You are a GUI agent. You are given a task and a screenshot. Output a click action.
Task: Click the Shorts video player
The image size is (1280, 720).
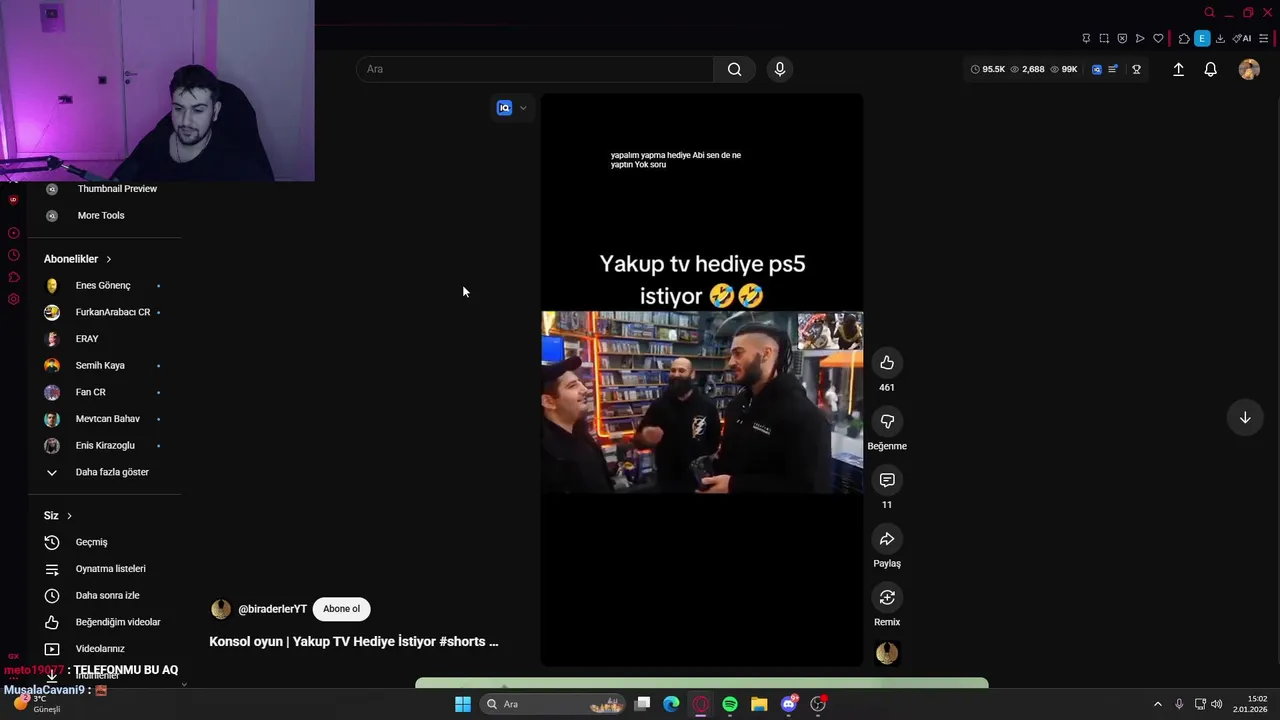tap(702, 380)
